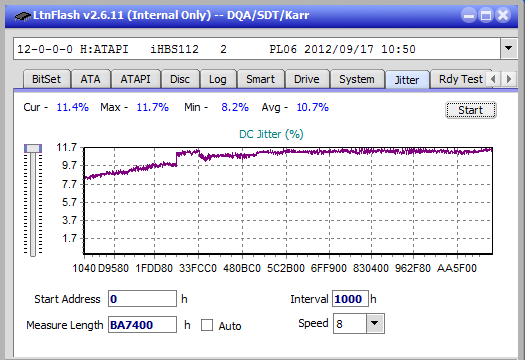Switch to the ATA tab

[x=91, y=79]
